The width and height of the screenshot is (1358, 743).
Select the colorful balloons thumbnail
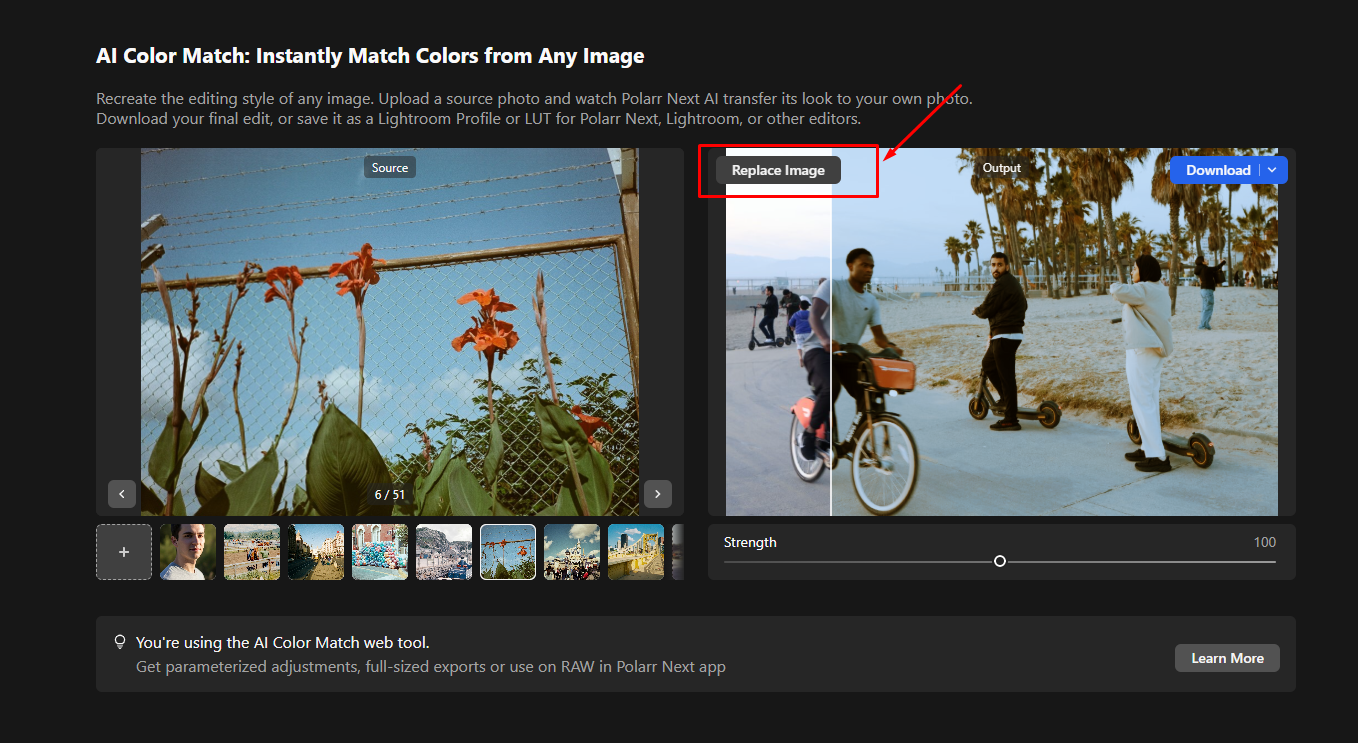[380, 551]
